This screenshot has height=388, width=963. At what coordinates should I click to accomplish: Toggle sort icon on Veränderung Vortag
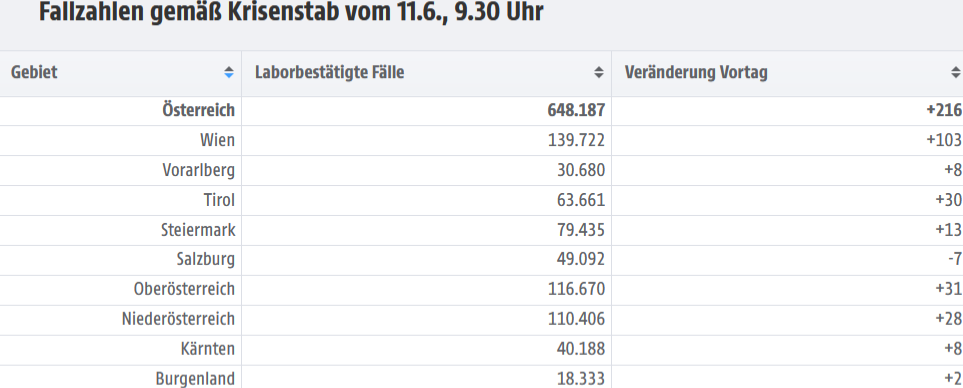point(956,73)
